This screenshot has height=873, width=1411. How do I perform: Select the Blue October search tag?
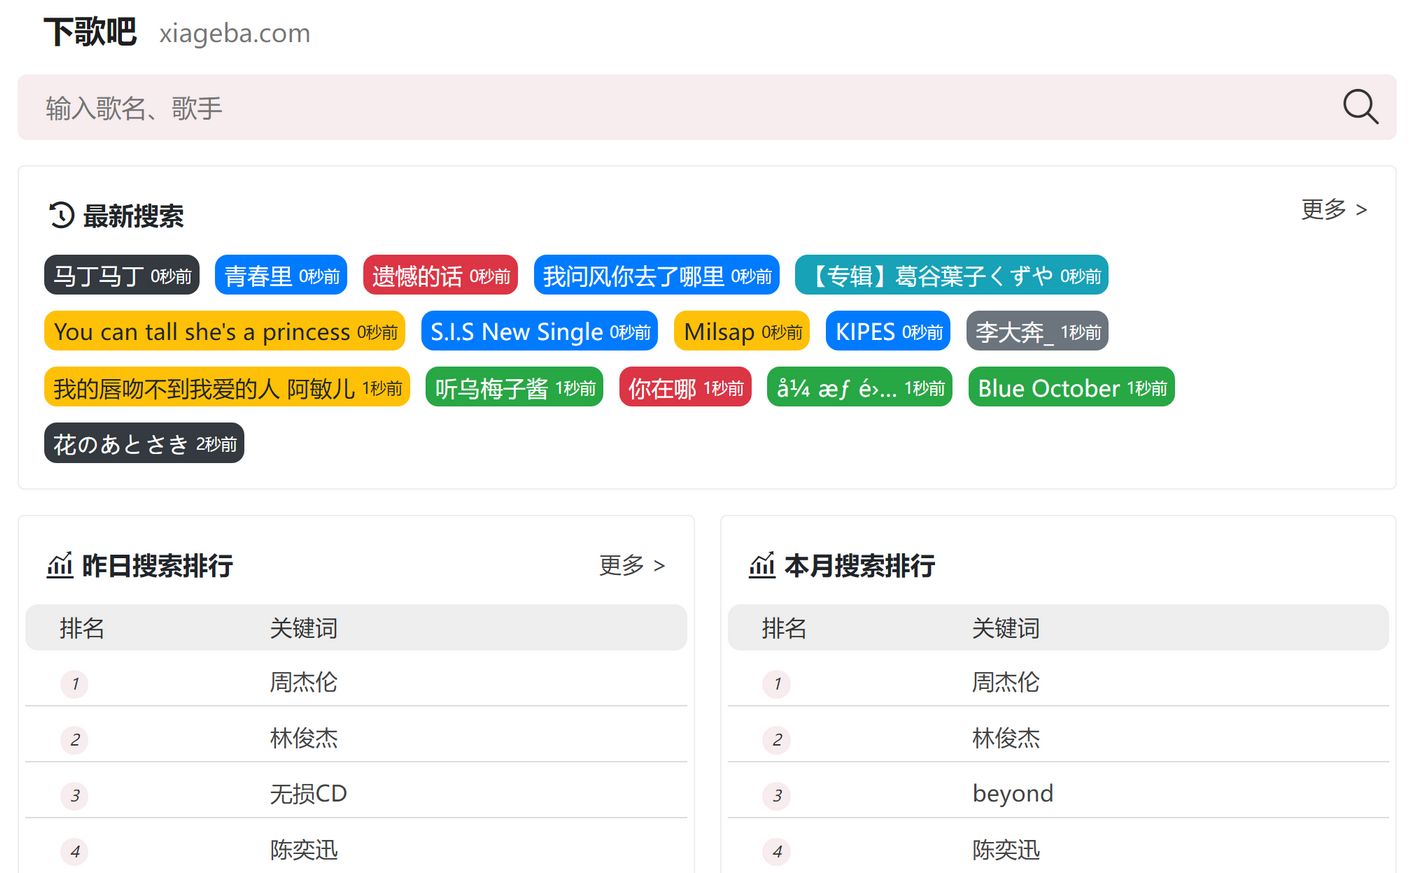pos(1072,387)
